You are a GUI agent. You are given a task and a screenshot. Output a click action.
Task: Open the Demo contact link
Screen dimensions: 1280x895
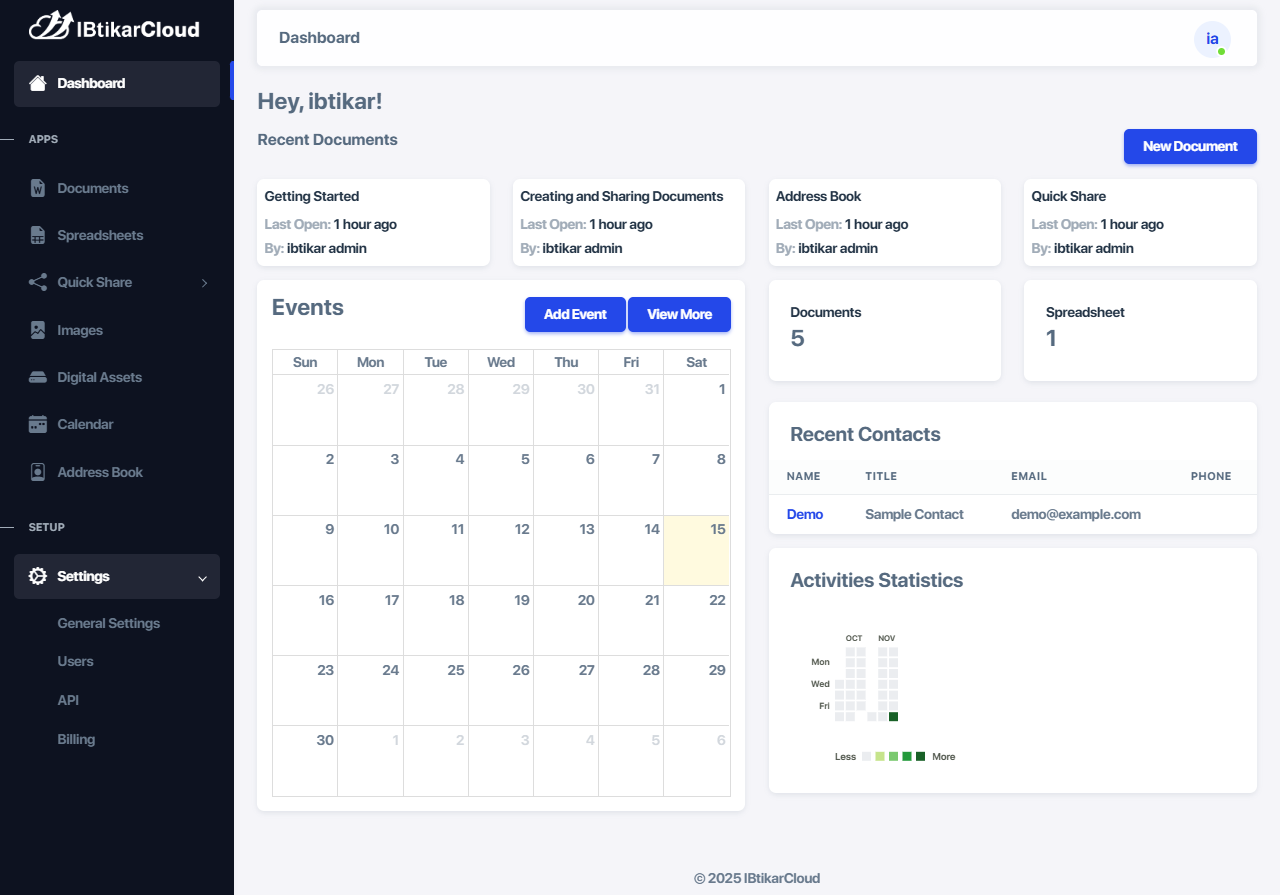805,514
